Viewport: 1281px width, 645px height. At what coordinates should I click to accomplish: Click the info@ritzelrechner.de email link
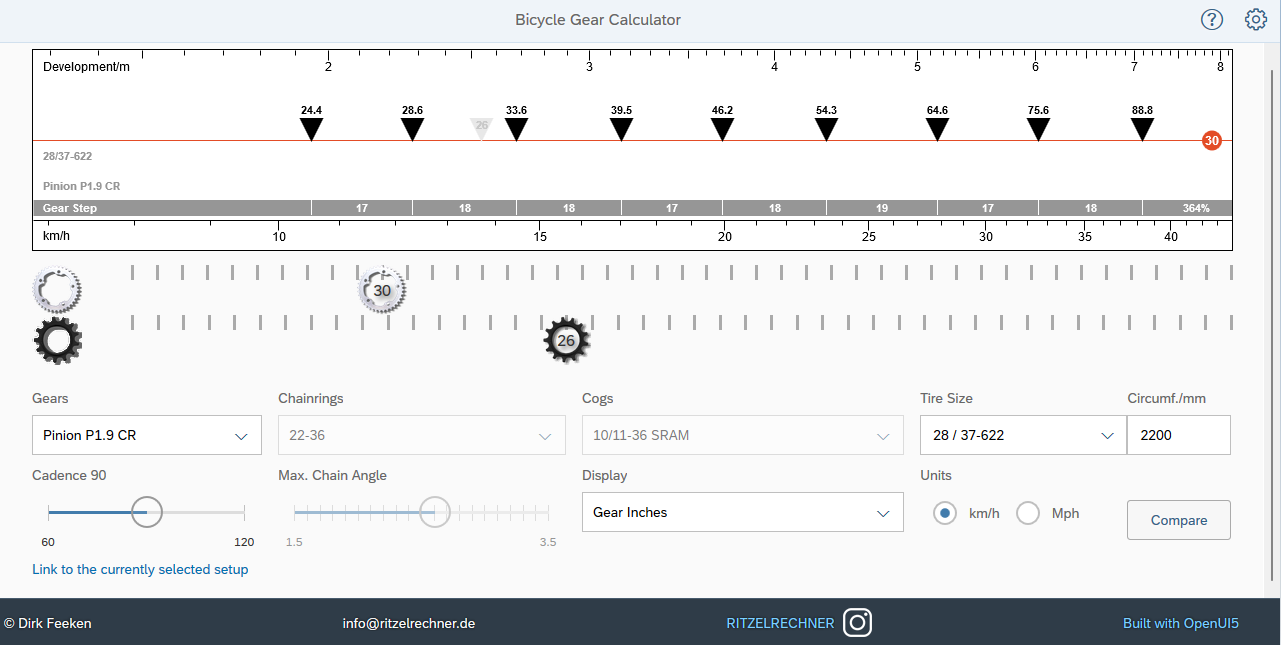tap(409, 623)
